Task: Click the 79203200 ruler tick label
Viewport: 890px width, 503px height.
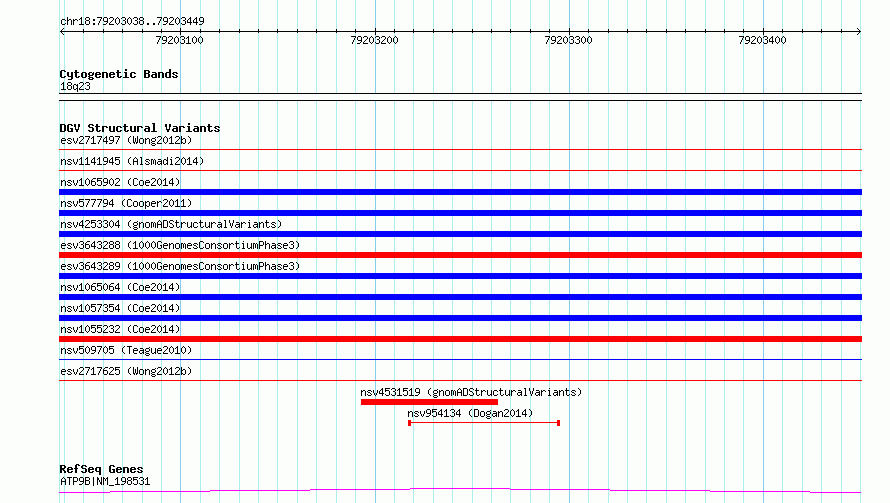Action: pos(375,40)
